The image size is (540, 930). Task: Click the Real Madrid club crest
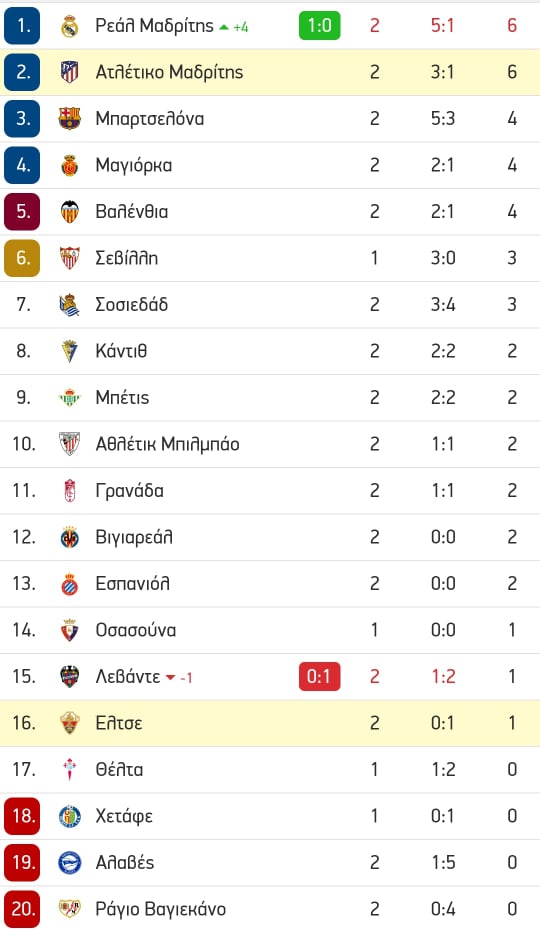(x=69, y=26)
